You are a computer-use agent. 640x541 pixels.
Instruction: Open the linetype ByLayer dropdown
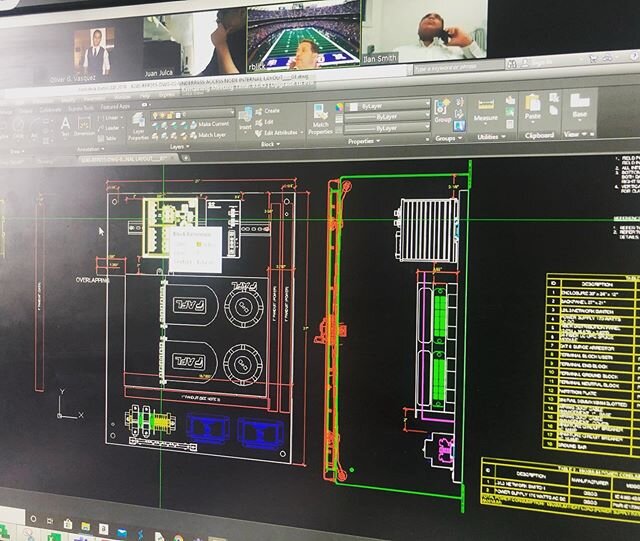[388, 128]
